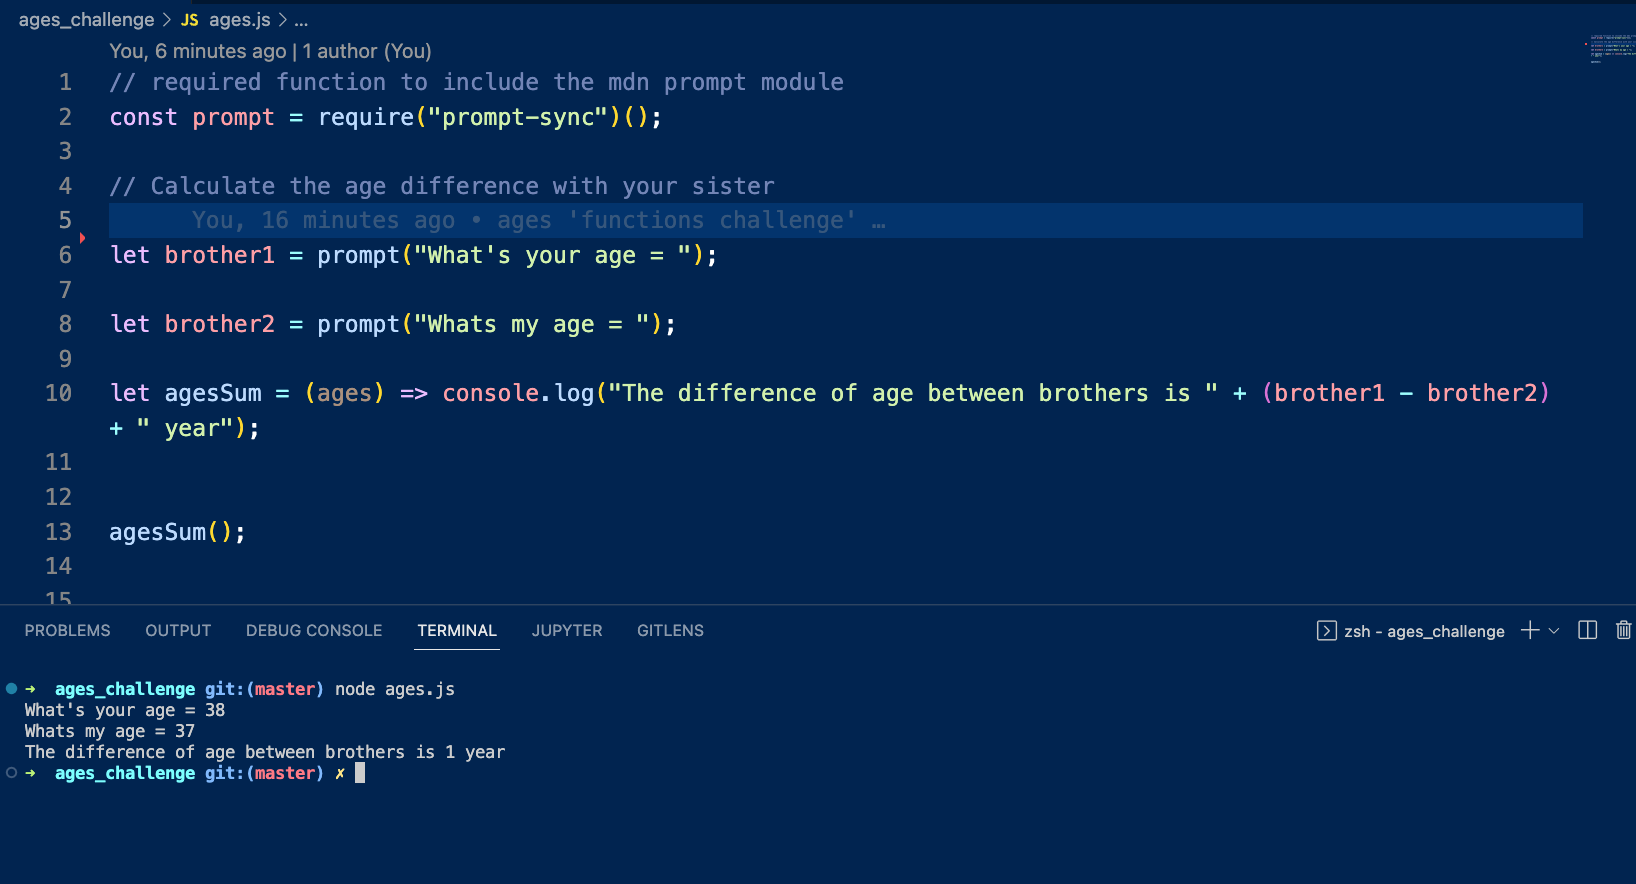Click line number 10 in the gutter
Screen dimensions: 1636x884
click(58, 393)
